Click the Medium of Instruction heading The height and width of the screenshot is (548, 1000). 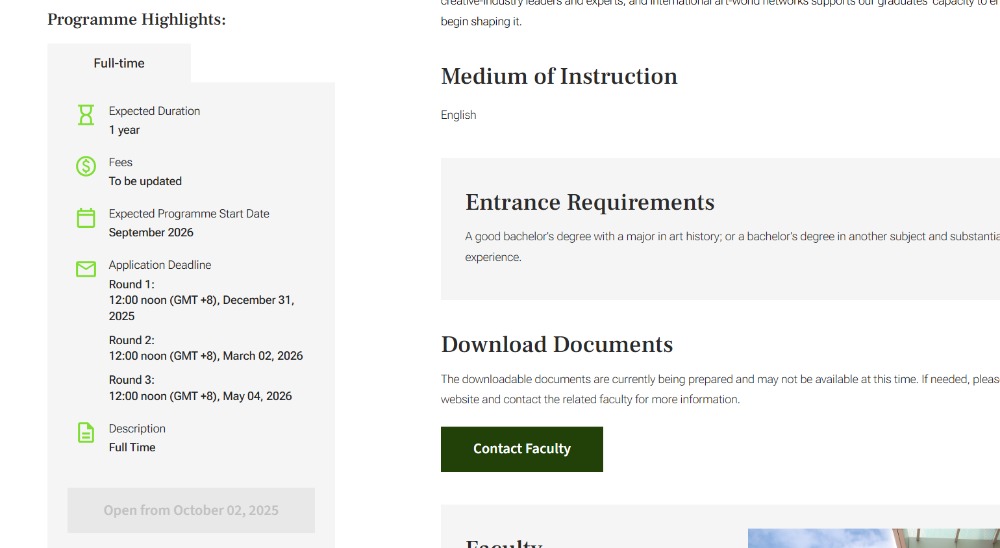559,77
